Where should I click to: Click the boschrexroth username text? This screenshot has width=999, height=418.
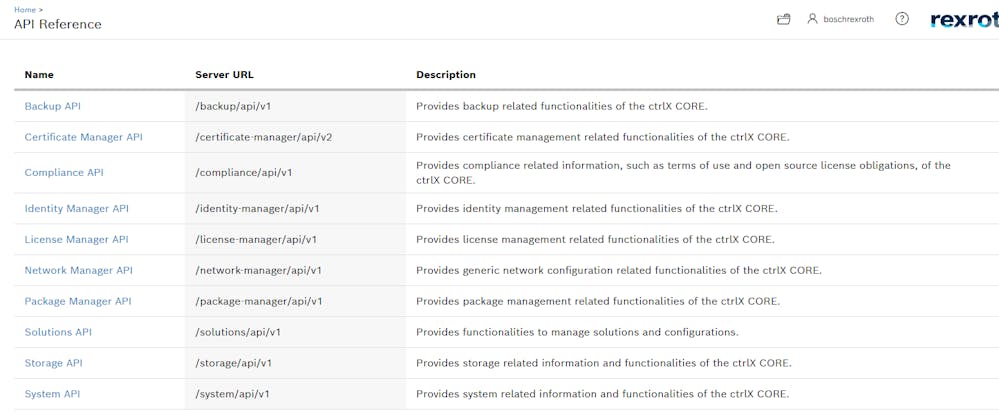click(848, 19)
